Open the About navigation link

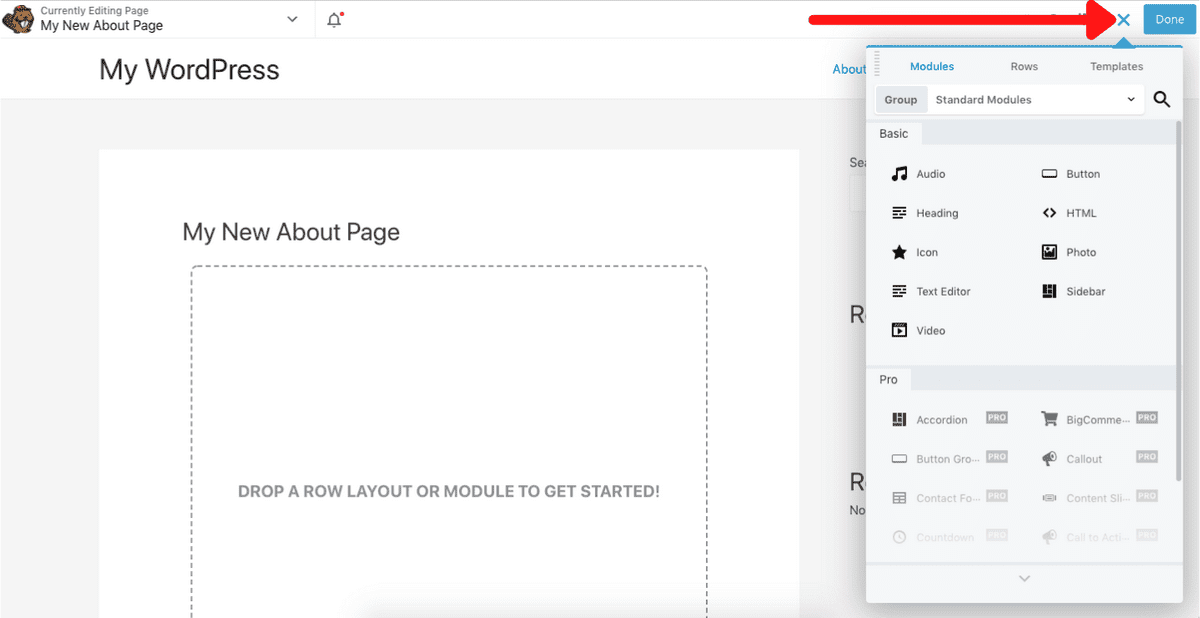(x=849, y=69)
